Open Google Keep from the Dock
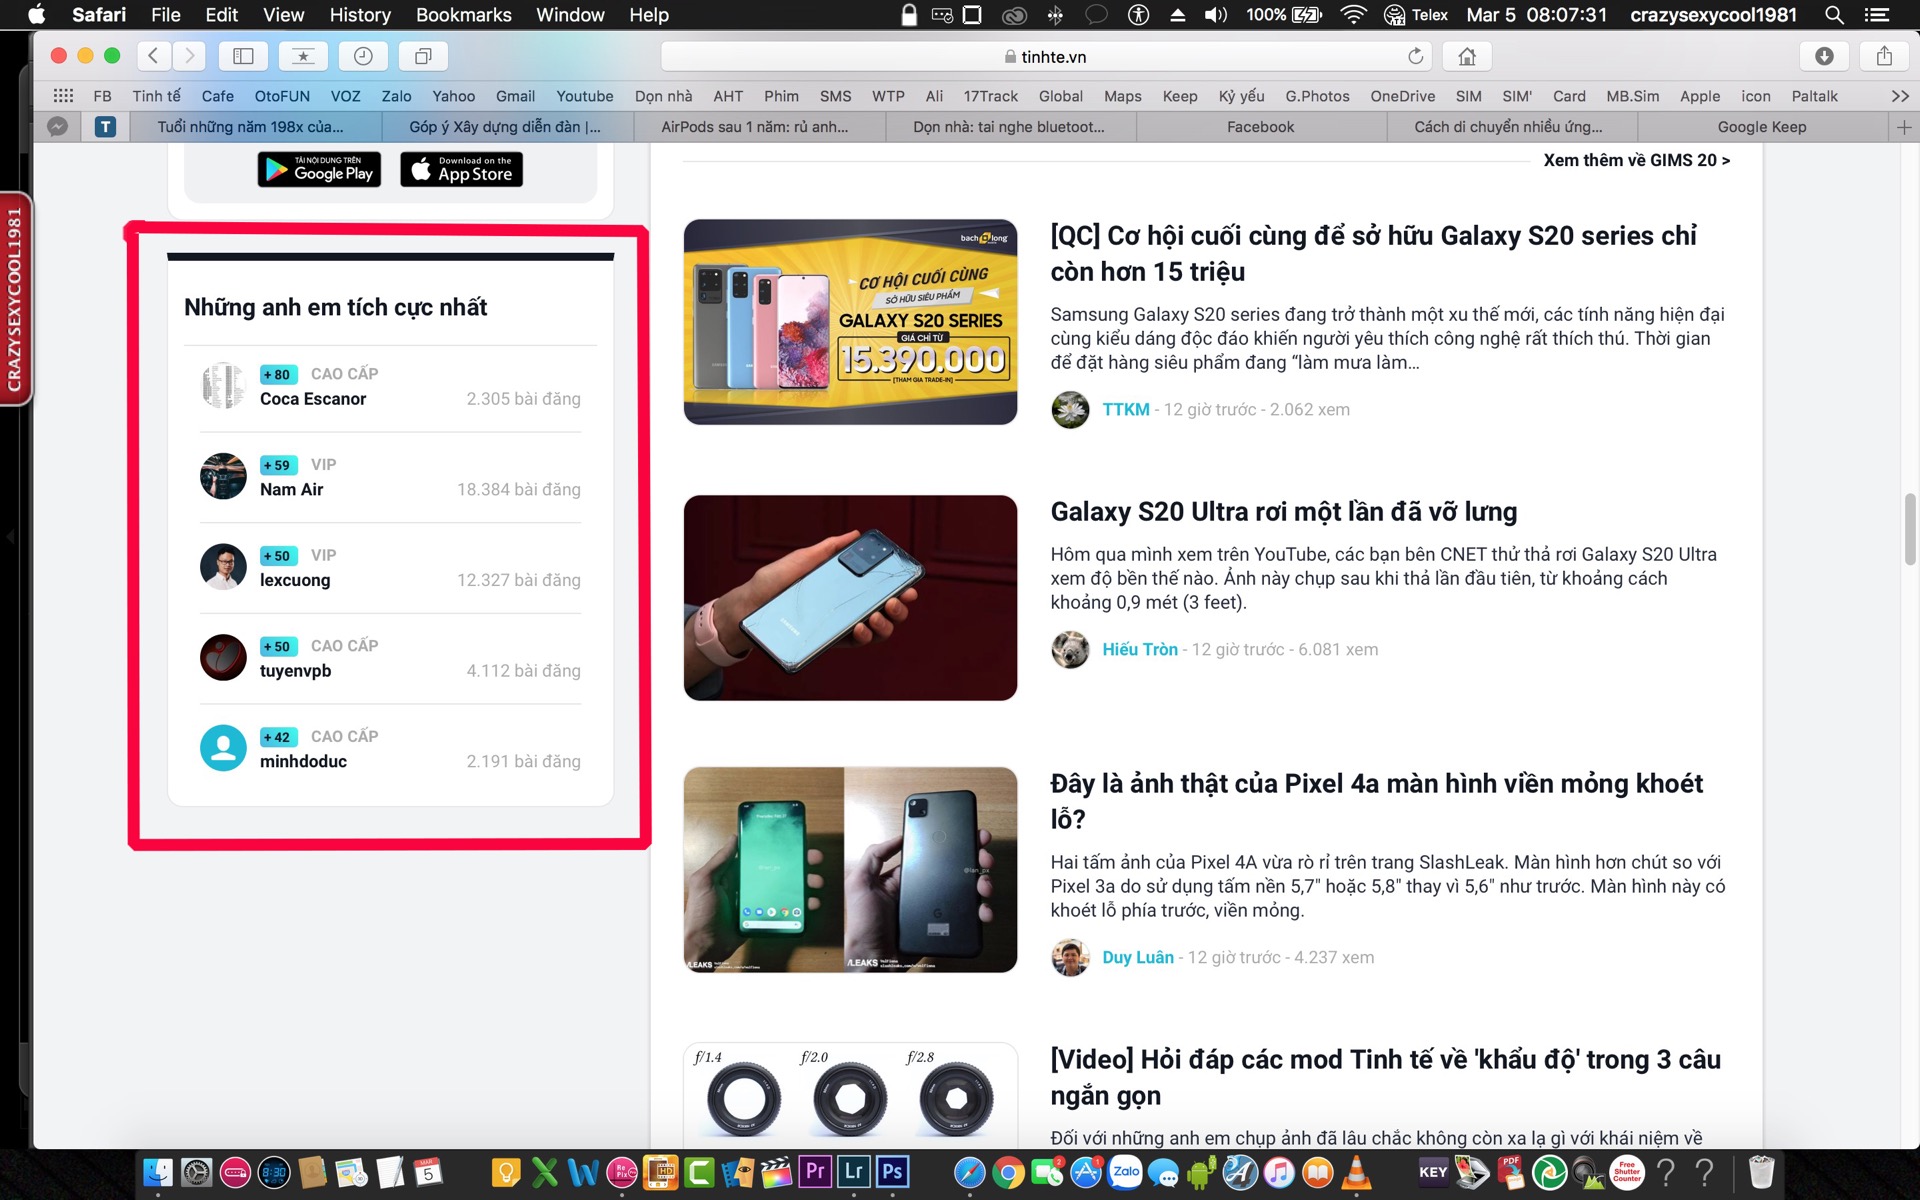 tap(506, 1171)
